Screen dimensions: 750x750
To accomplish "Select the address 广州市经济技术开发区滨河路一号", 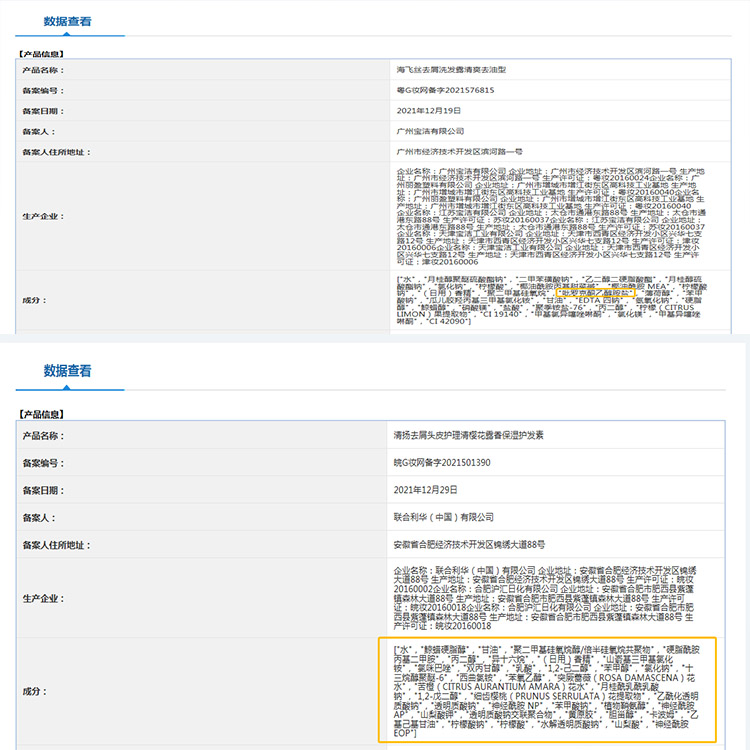I will click(x=459, y=152).
